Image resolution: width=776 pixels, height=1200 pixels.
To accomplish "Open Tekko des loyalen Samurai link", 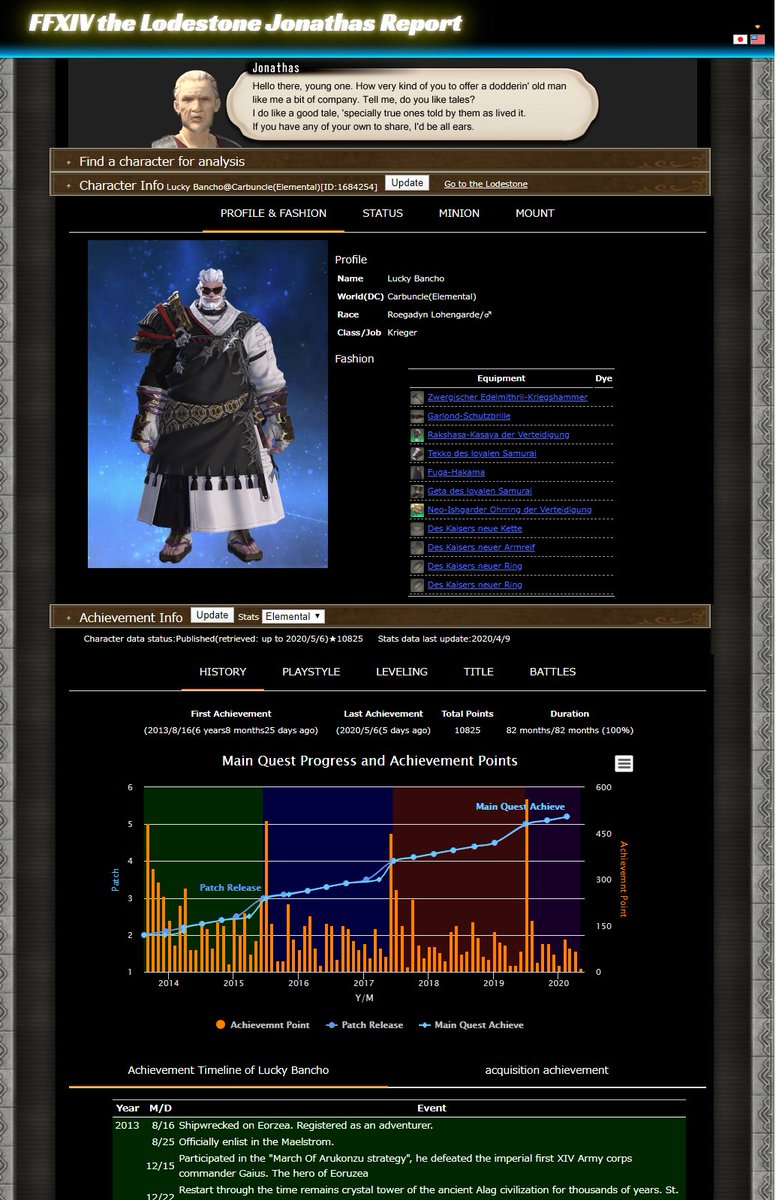I will coord(481,454).
